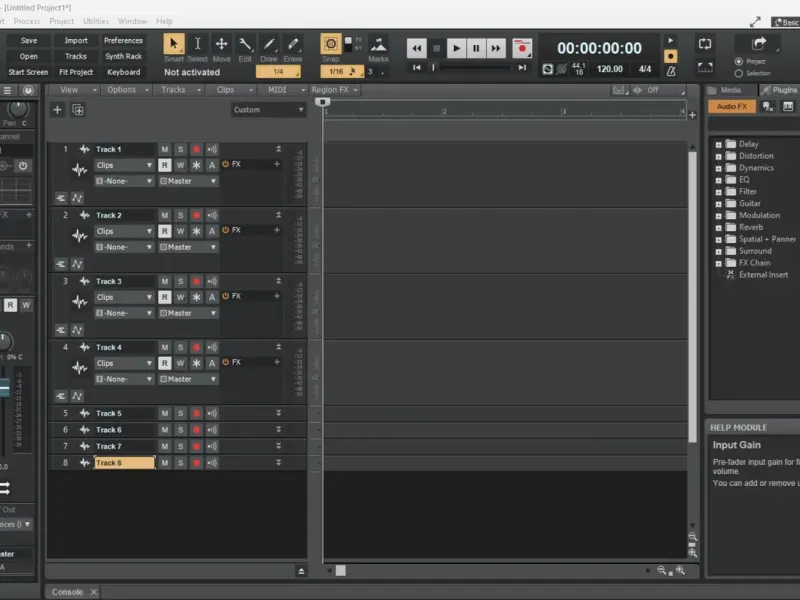This screenshot has height=600, width=800.
Task: Select the Draw pencil tool
Action: click(269, 44)
